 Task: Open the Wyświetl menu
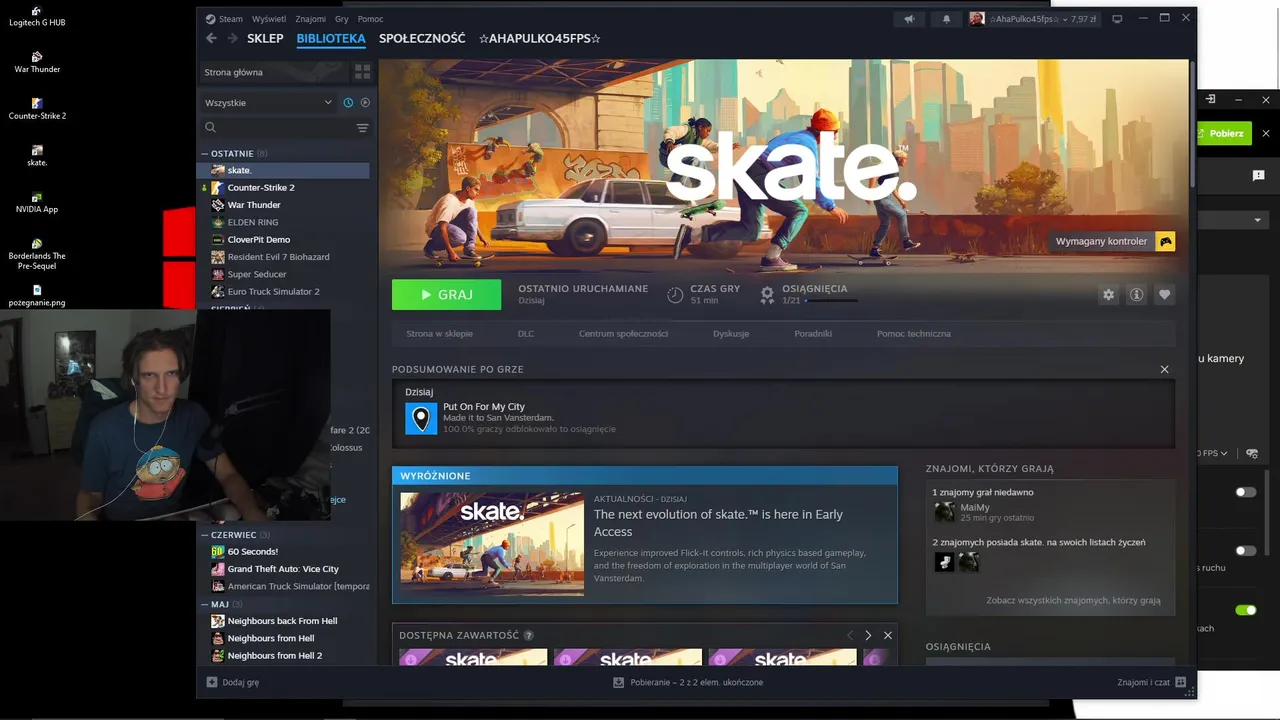(269, 19)
